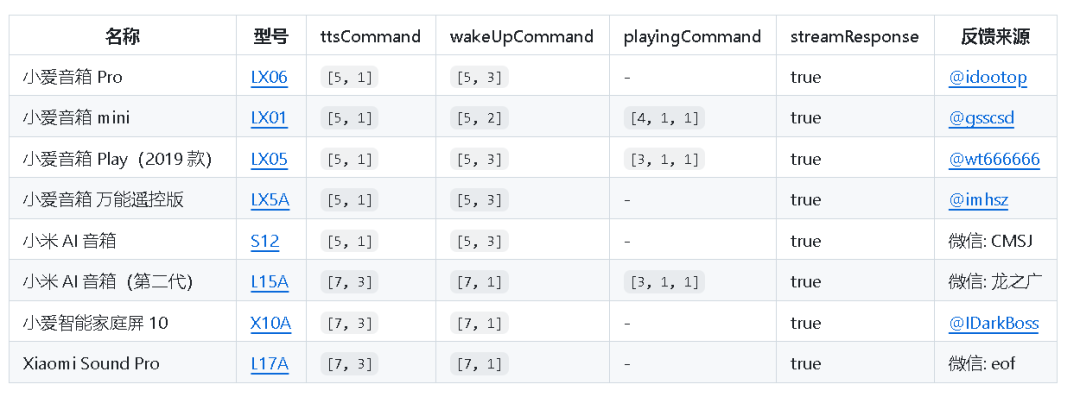This screenshot has width=1080, height=397.
Task: Open the LX5A model link
Action: point(270,200)
